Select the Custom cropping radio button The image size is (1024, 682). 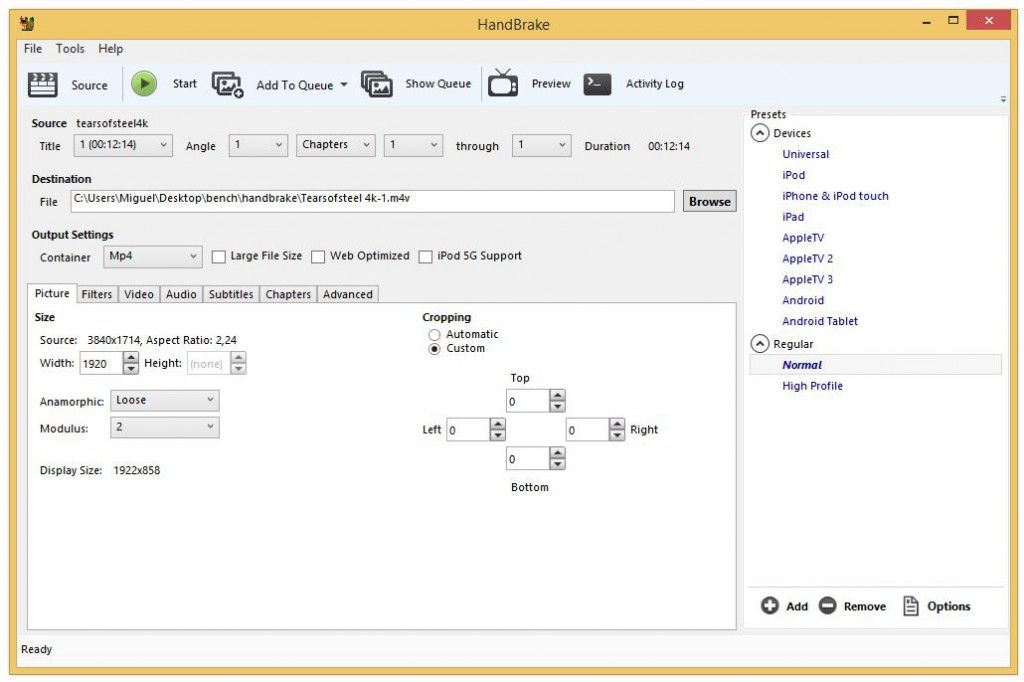click(434, 349)
